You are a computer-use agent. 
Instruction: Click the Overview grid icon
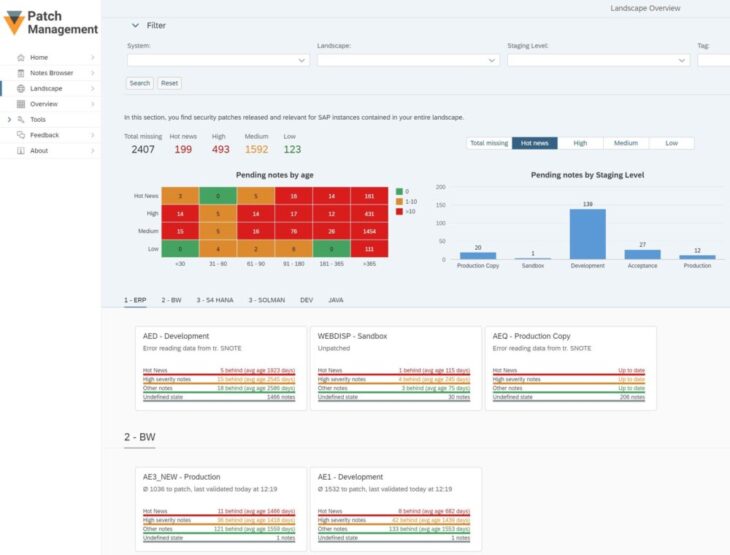pyautogui.click(x=20, y=104)
